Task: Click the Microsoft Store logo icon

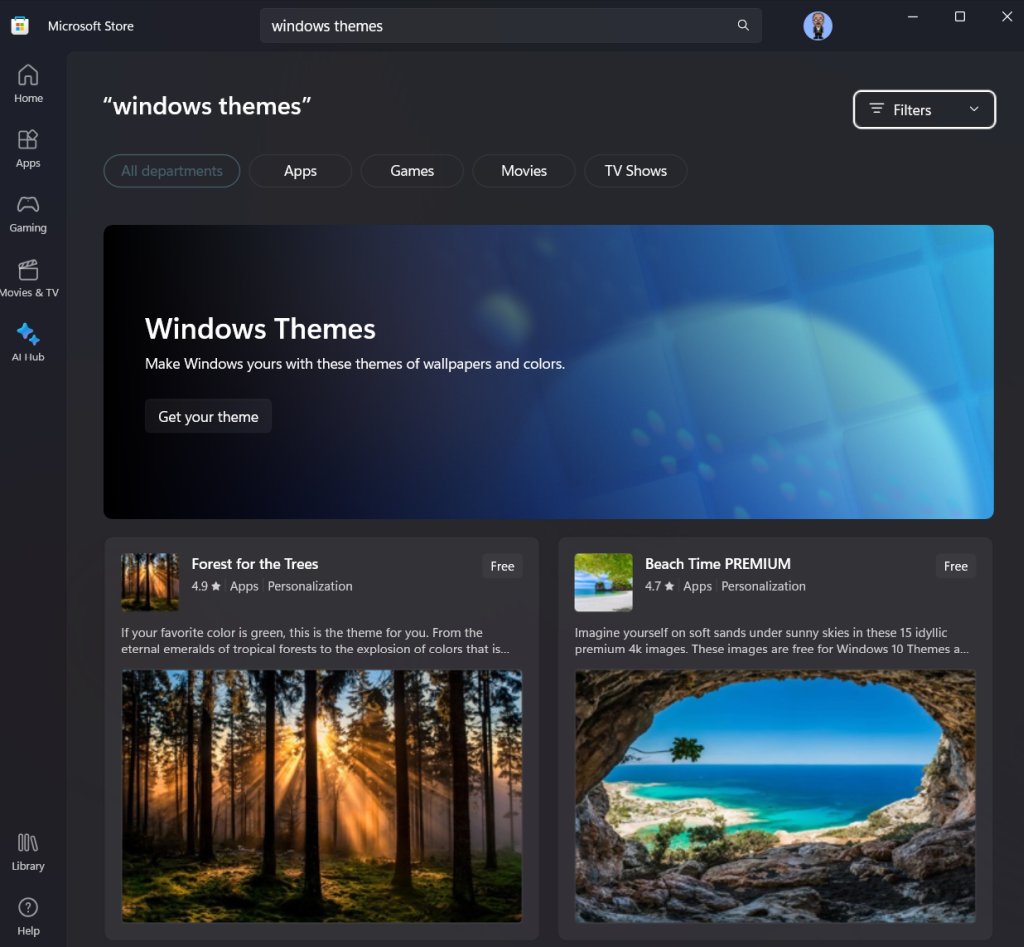Action: tap(20, 25)
